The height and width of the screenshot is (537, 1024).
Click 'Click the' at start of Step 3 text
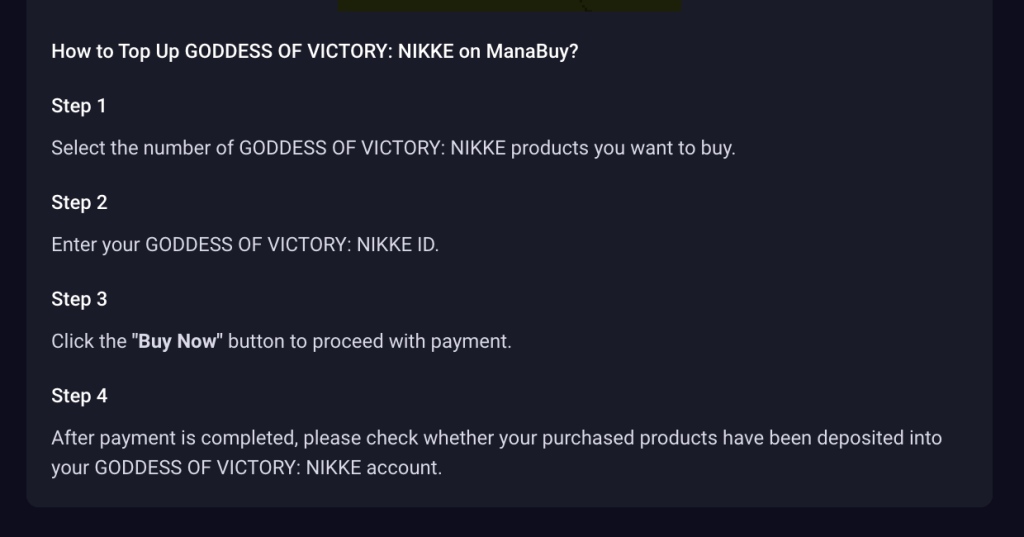(89, 342)
